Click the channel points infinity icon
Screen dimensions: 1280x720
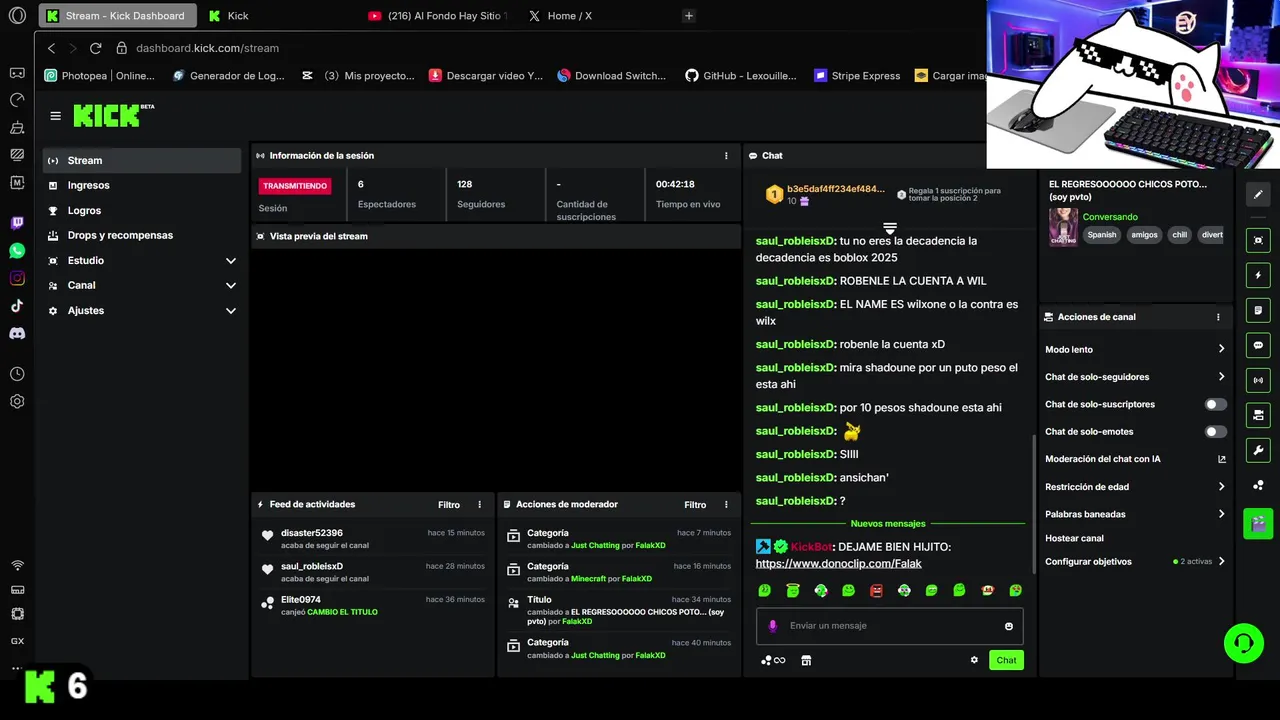click(773, 660)
